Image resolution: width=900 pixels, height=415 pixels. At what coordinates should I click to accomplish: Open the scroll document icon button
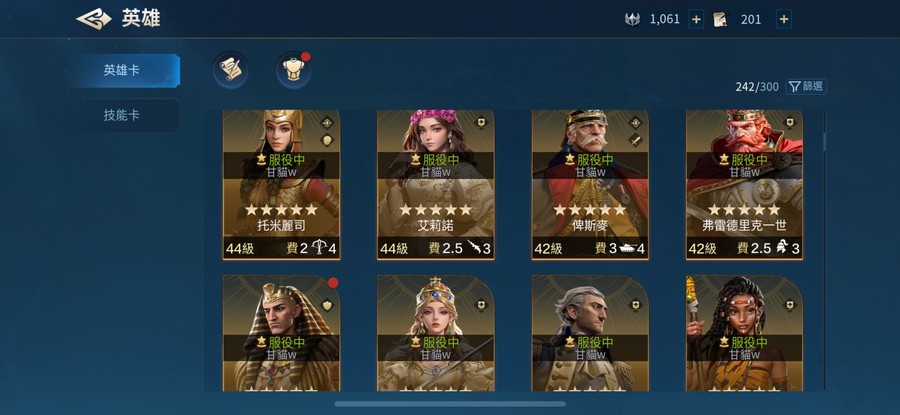pos(231,69)
